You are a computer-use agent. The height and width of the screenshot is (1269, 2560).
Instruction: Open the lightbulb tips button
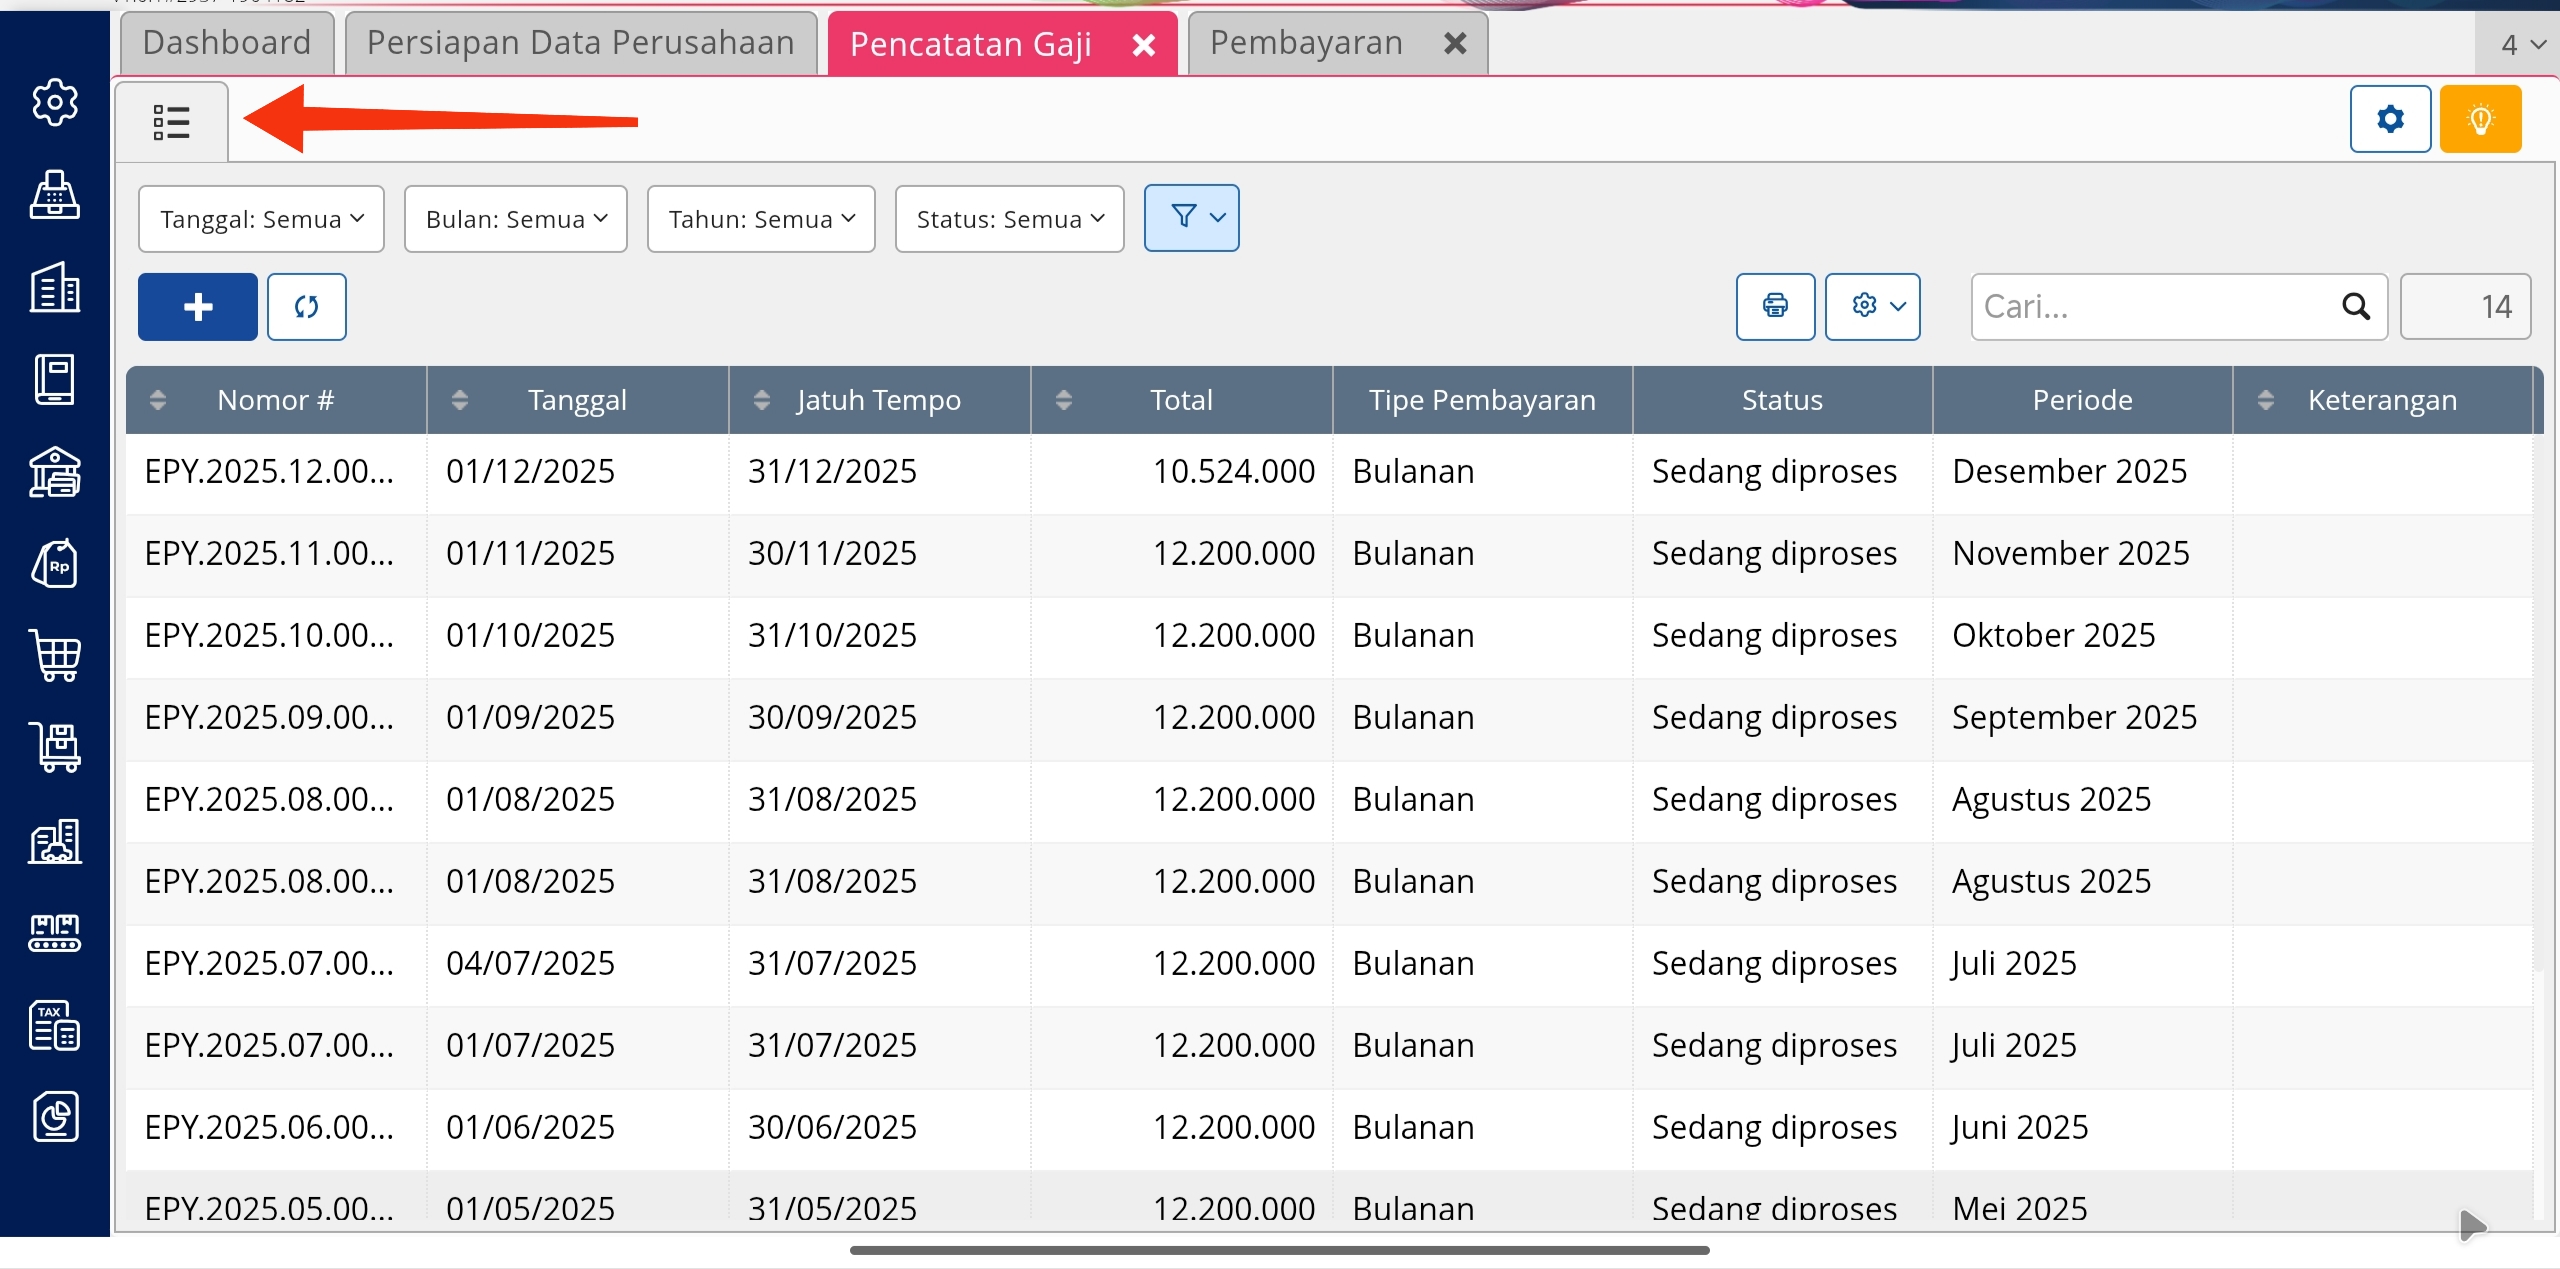2480,120
